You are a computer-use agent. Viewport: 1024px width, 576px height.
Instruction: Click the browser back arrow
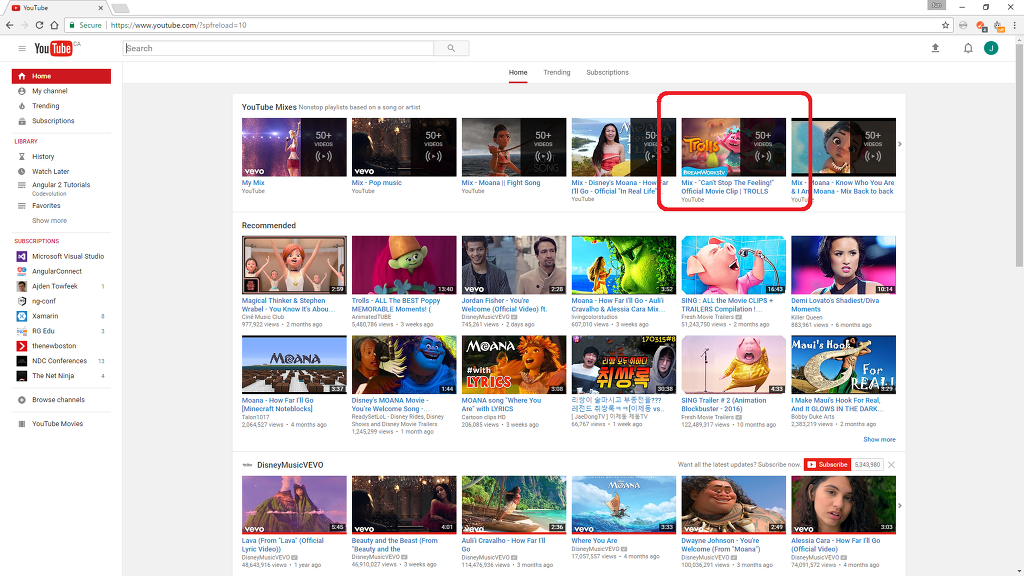(9, 25)
